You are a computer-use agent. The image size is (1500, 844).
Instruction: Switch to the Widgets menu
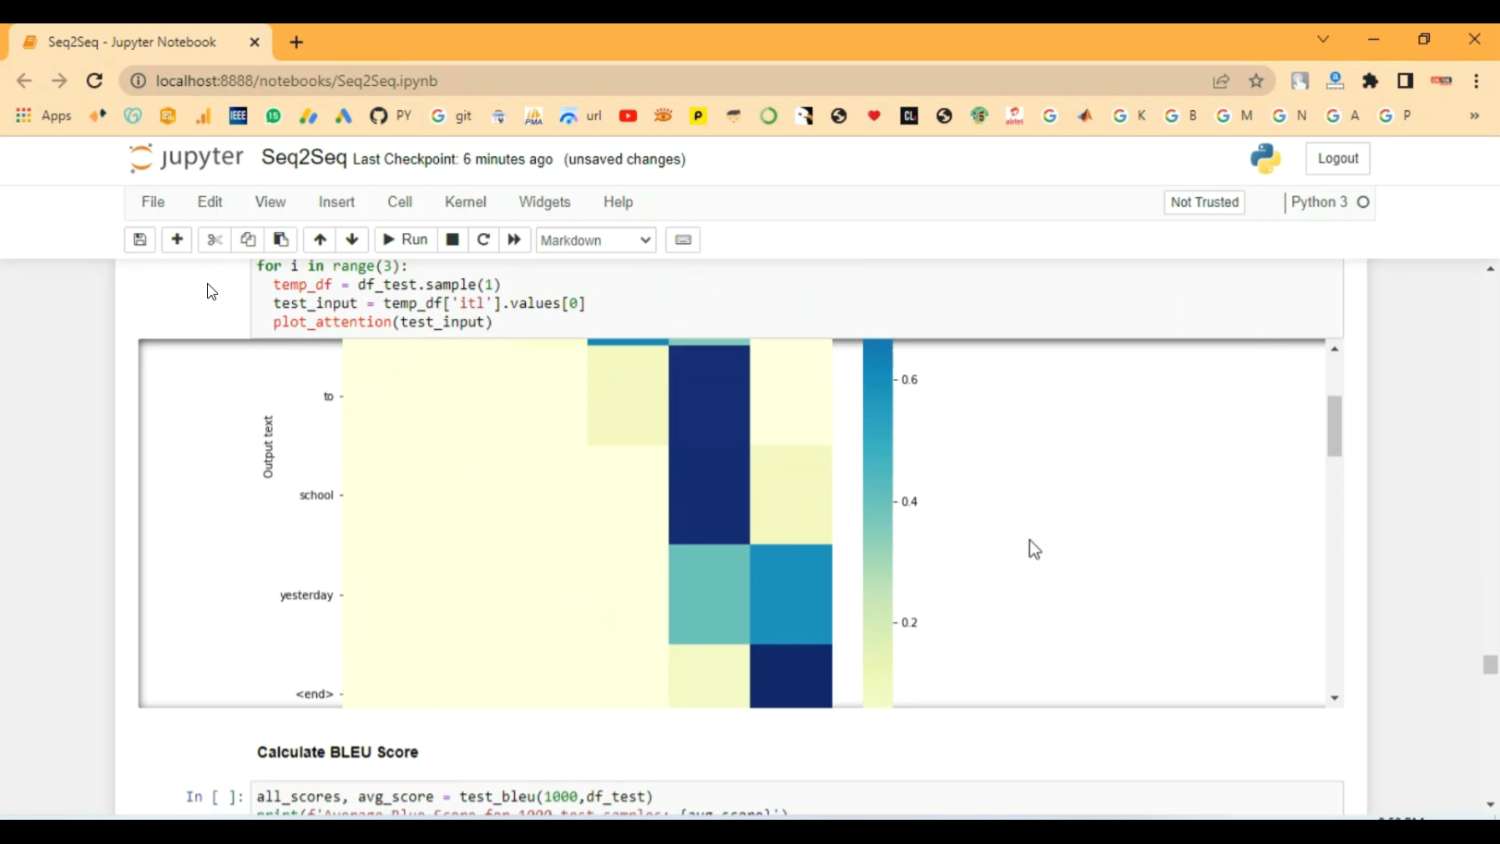click(544, 201)
